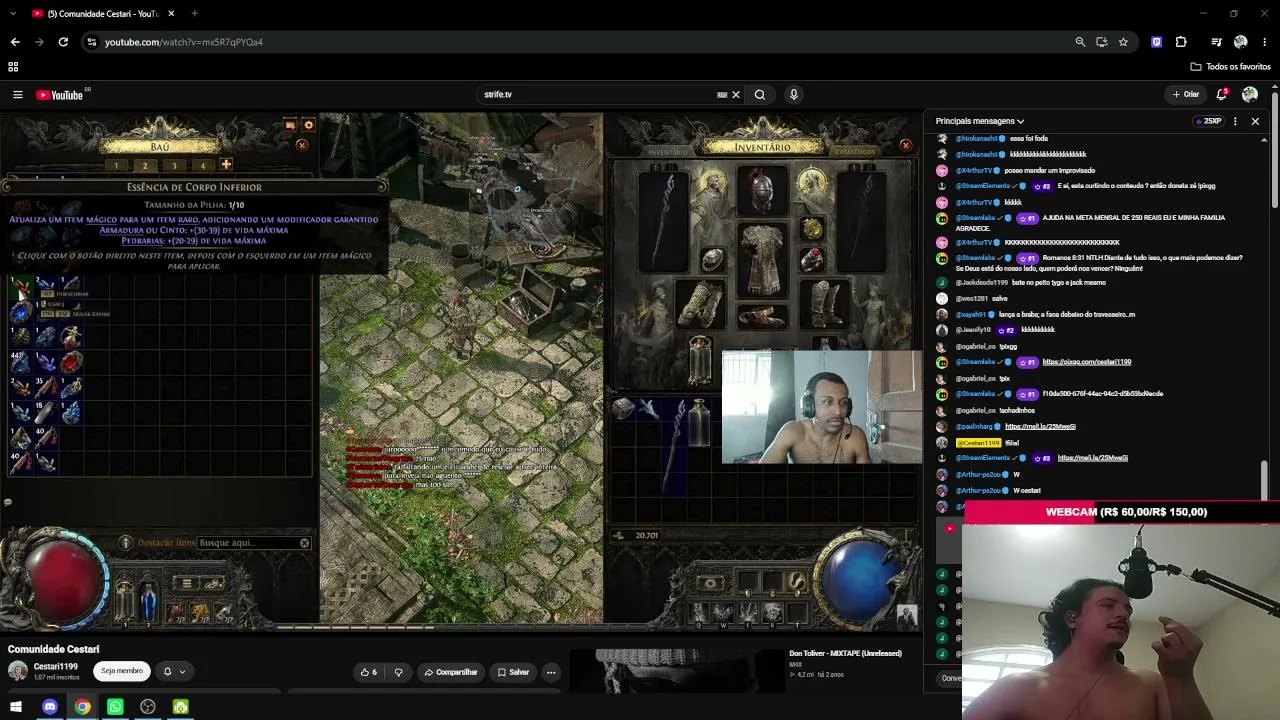This screenshot has width=1280, height=720.
Task: Click the 25XP chat badge
Action: point(1209,121)
